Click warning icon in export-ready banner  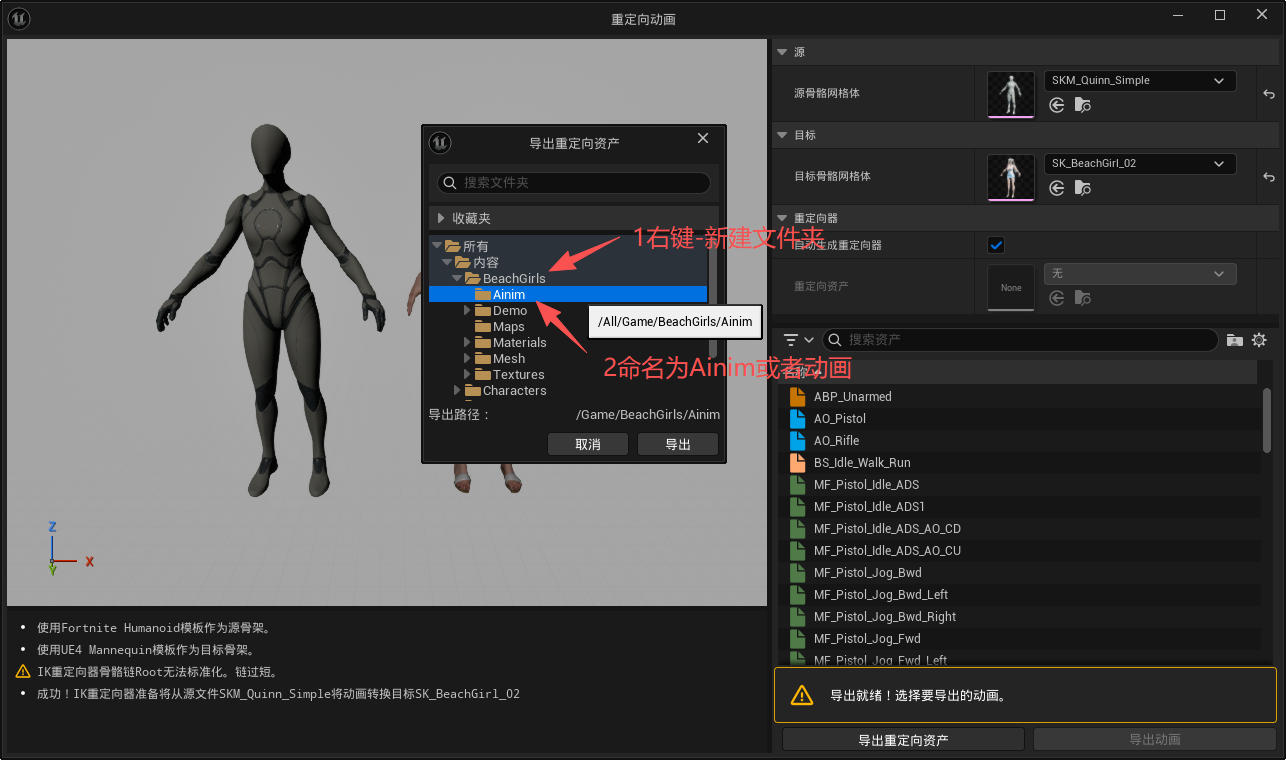(802, 695)
